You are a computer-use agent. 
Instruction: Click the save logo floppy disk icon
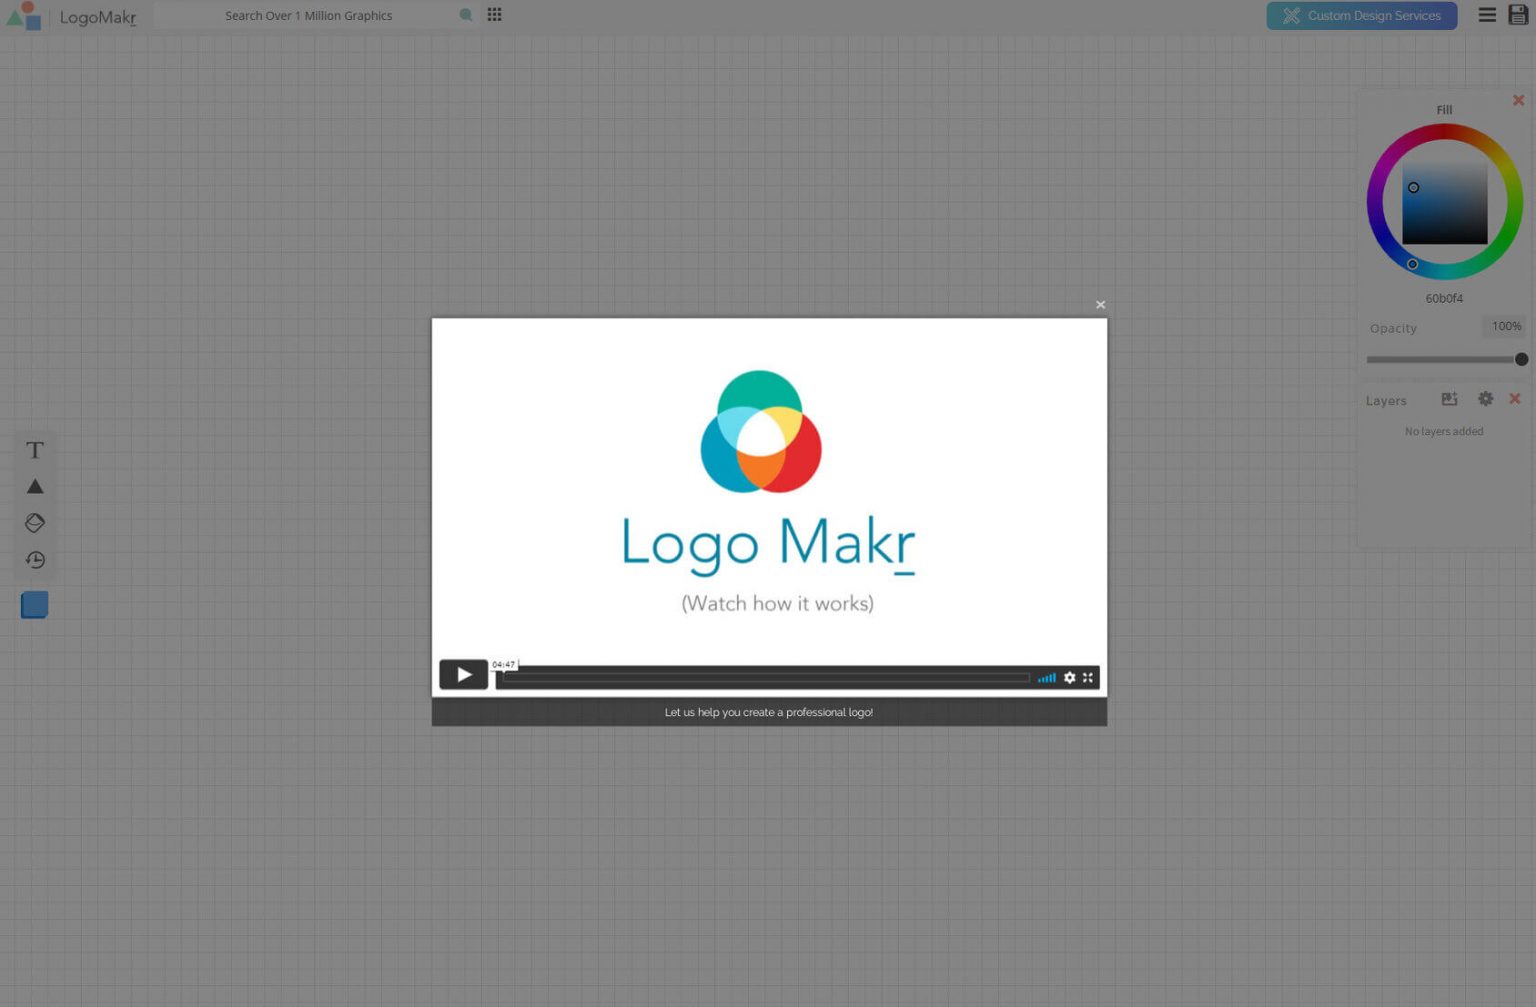(x=1519, y=15)
